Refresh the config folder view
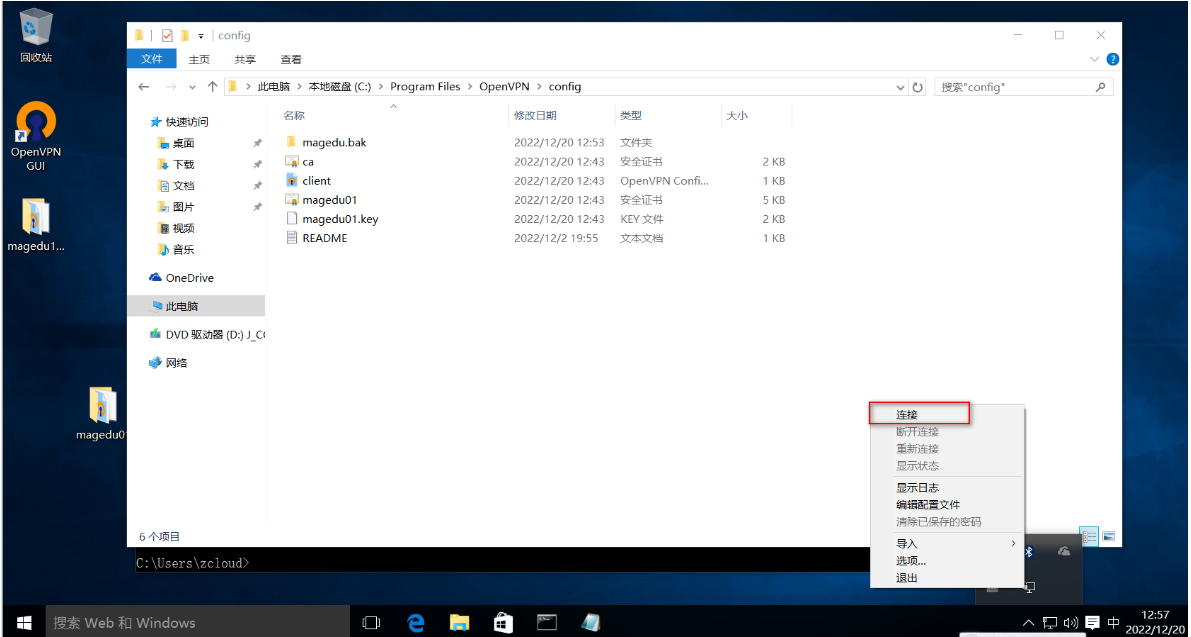 click(x=918, y=87)
